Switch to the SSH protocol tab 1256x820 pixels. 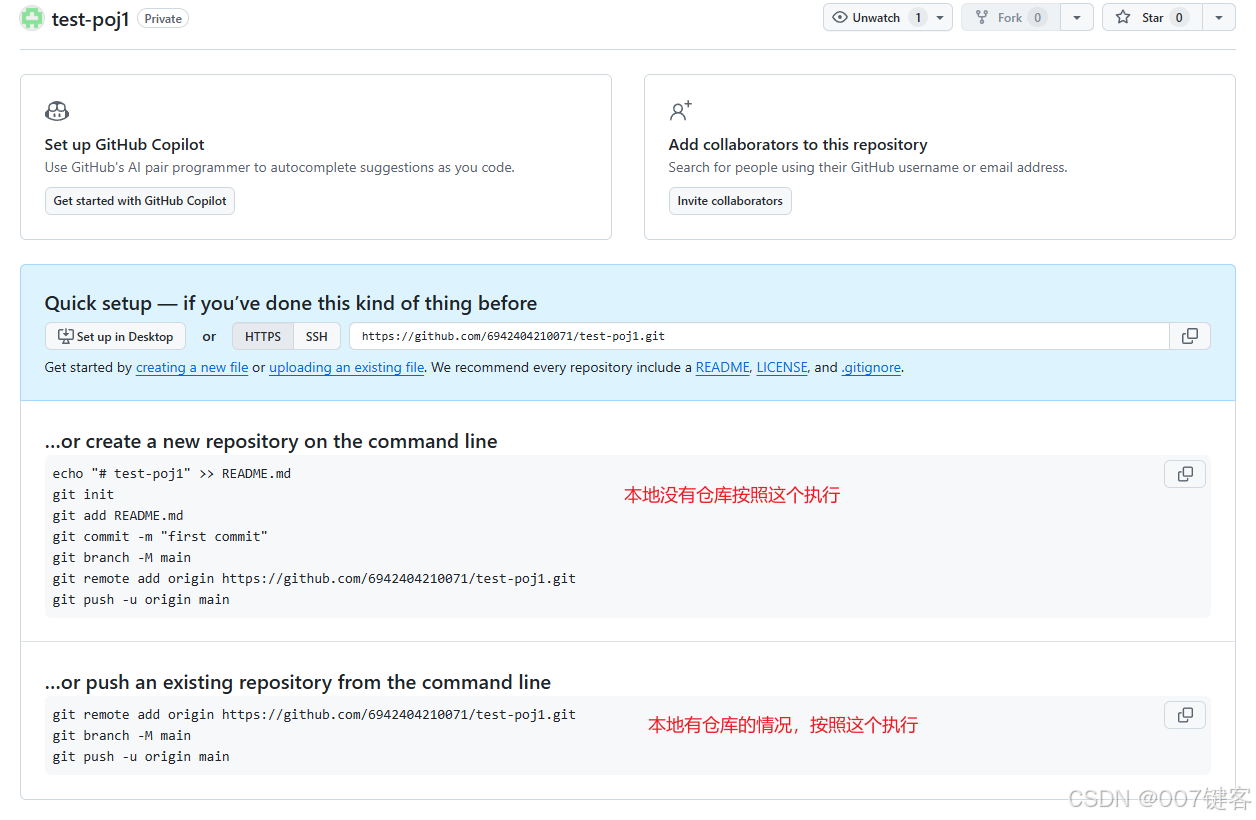(x=317, y=337)
